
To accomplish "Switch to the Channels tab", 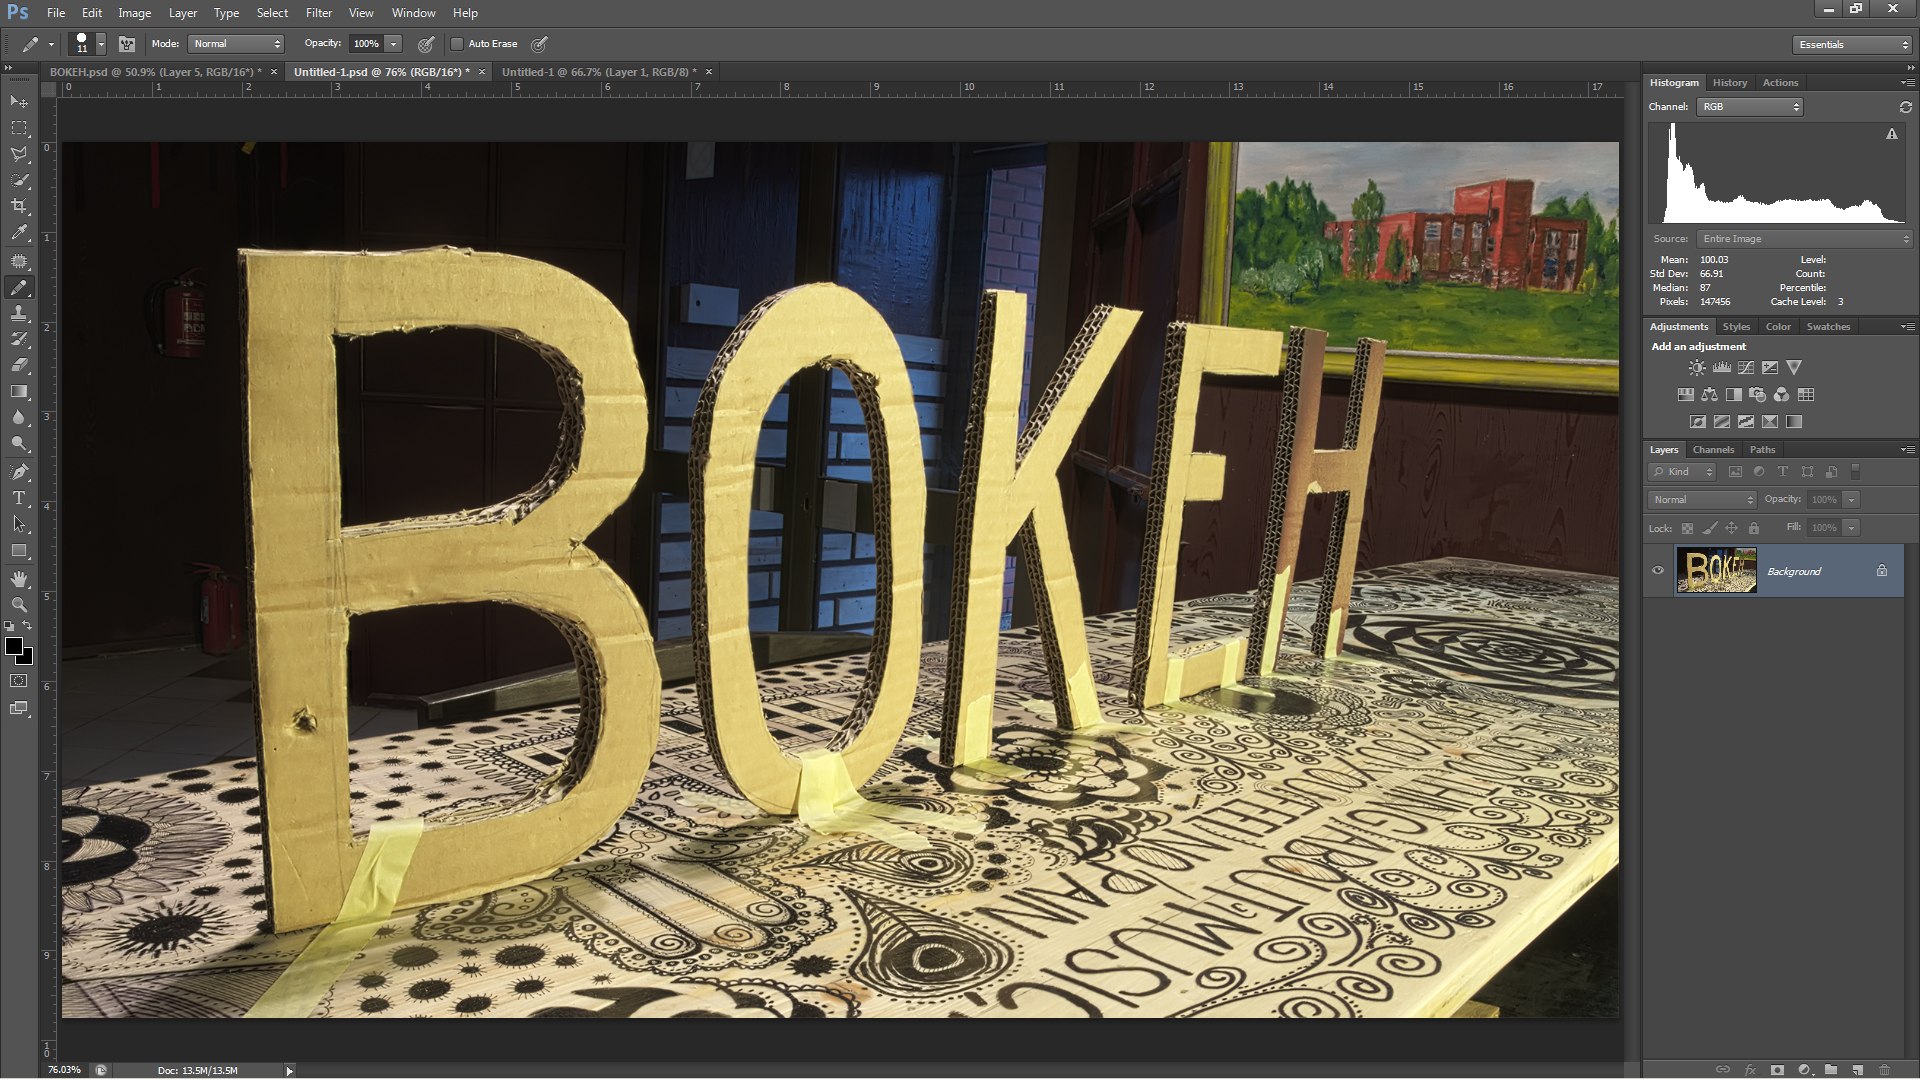I will (x=1713, y=450).
